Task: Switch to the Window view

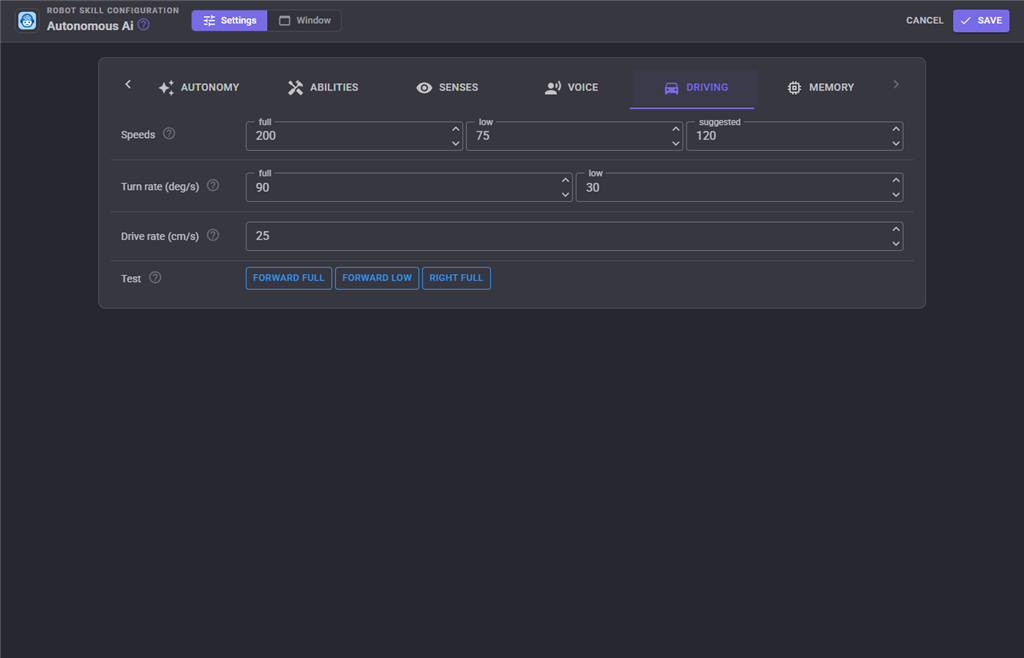Action: tap(304, 20)
